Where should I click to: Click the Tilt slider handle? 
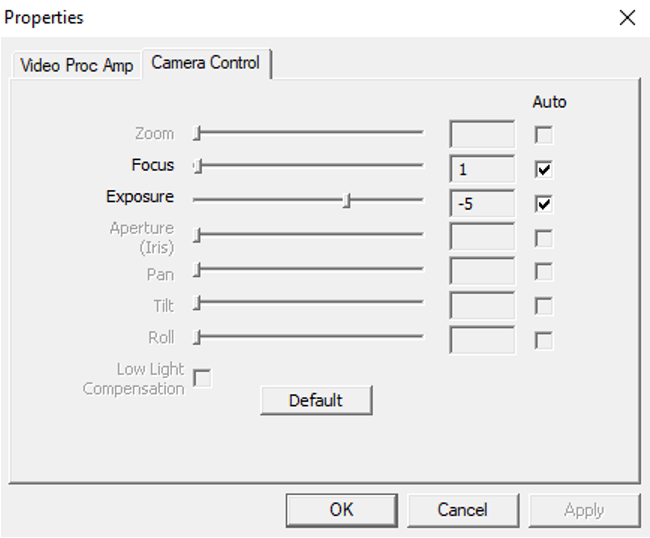[x=197, y=303]
